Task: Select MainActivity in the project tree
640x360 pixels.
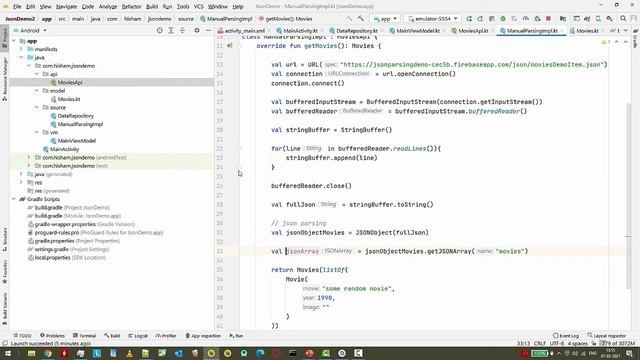Action: tap(64, 149)
